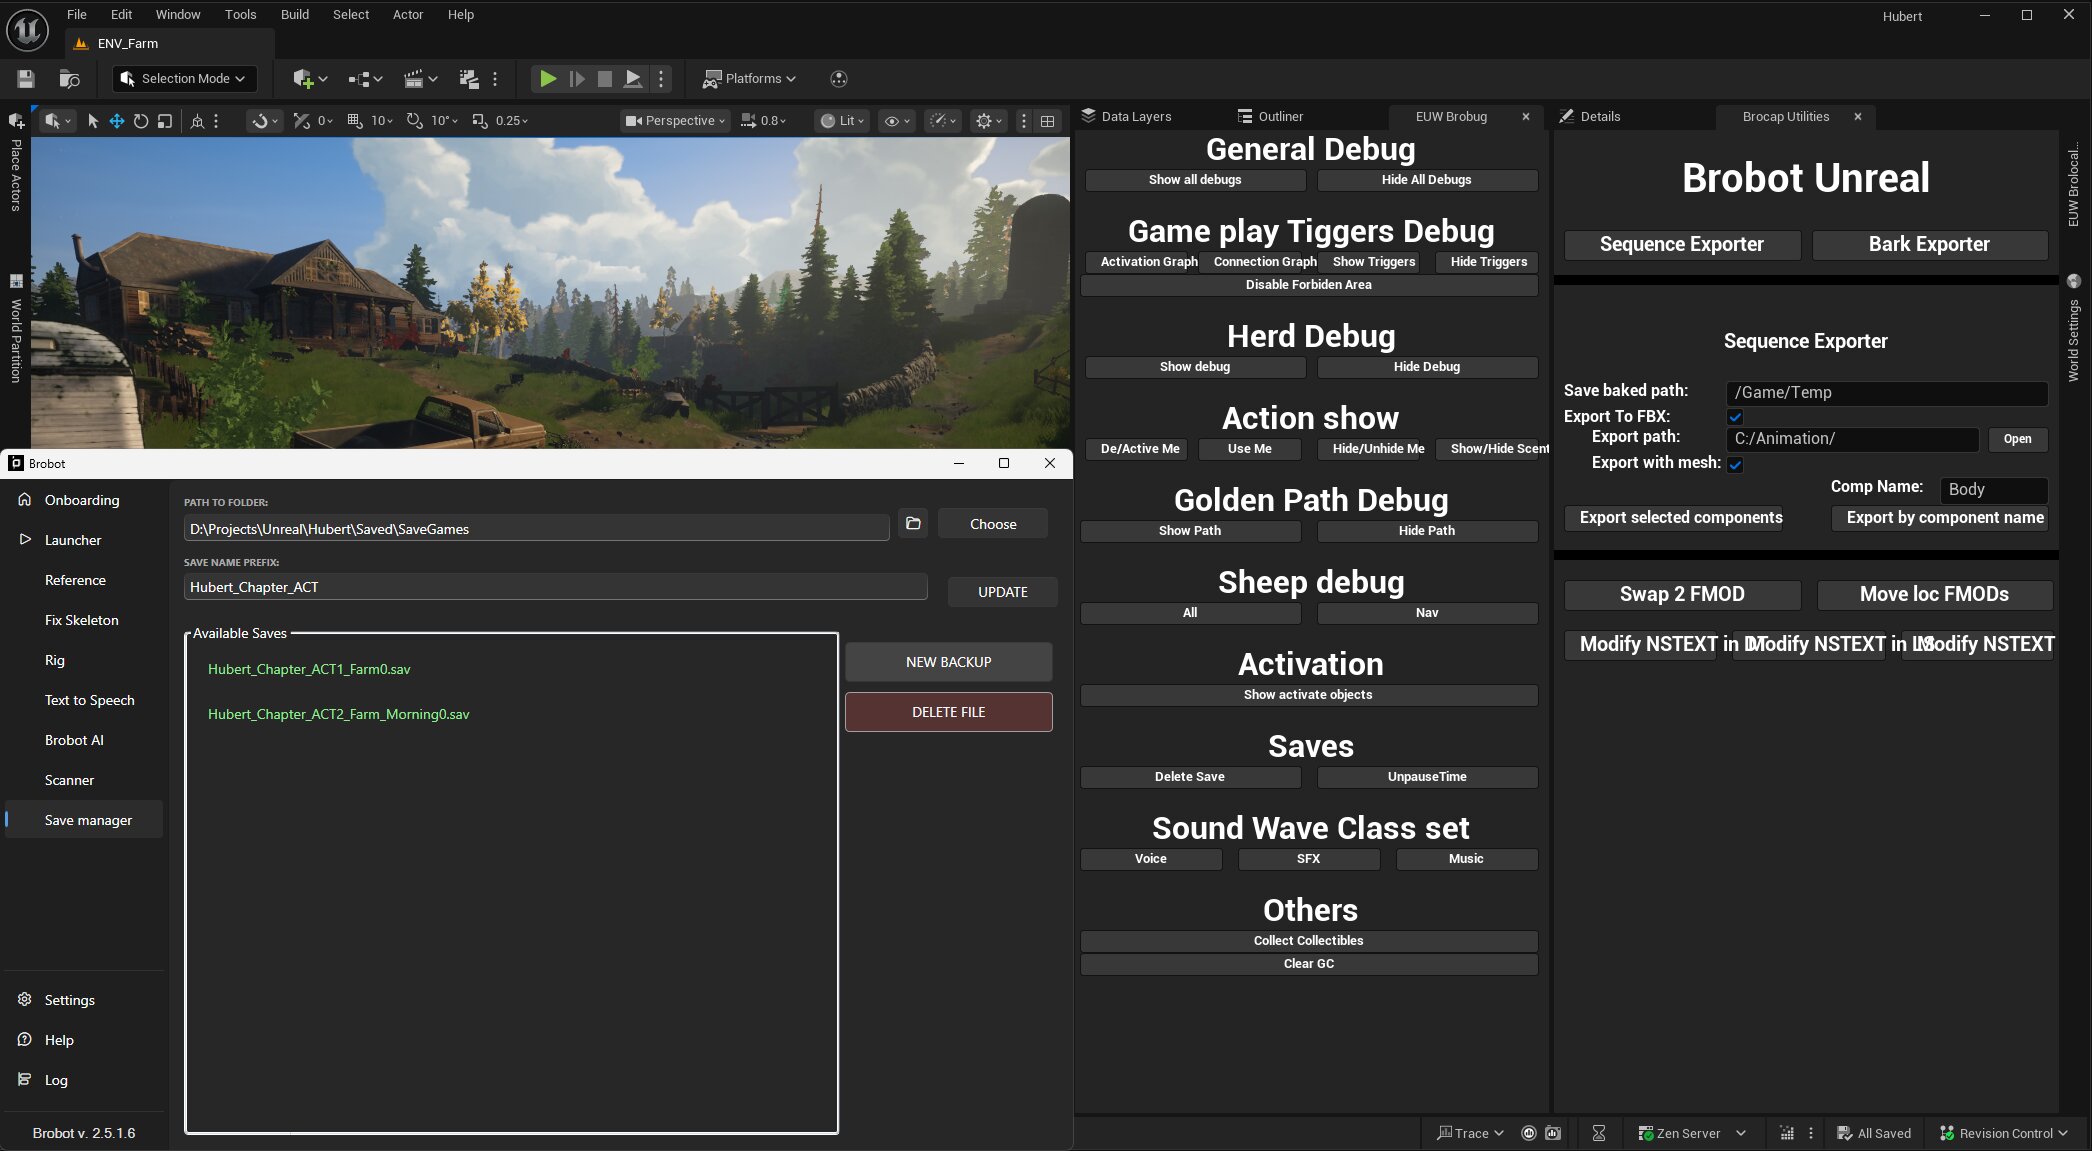The height and width of the screenshot is (1151, 2092).
Task: Start Play in Editor with the green arrow
Action: 548,79
